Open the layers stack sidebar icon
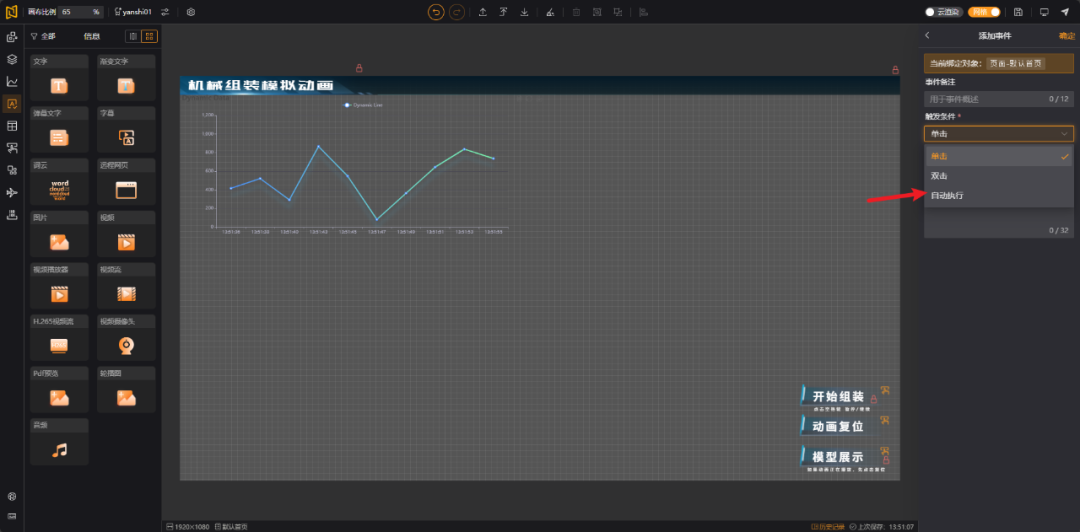Image resolution: width=1080 pixels, height=532 pixels. (x=12, y=59)
